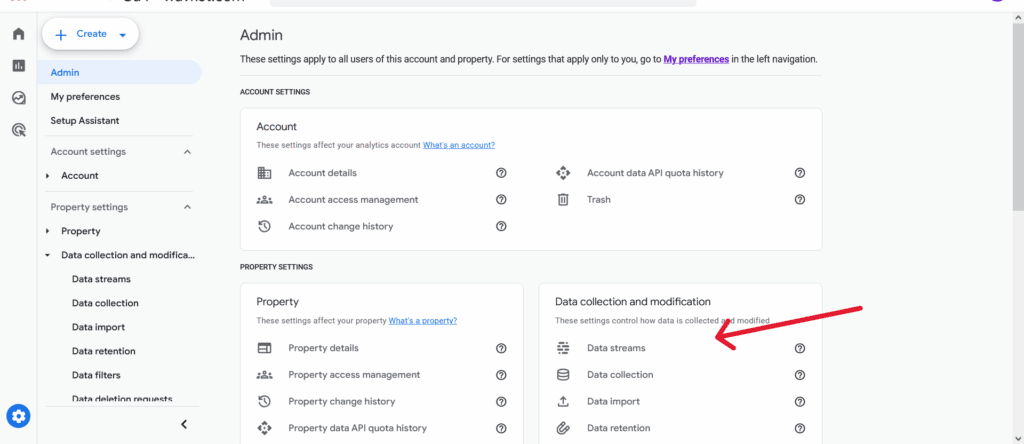This screenshot has height=444, width=1024.
Task: Click the database icon beside Data collection
Action: [x=563, y=375]
